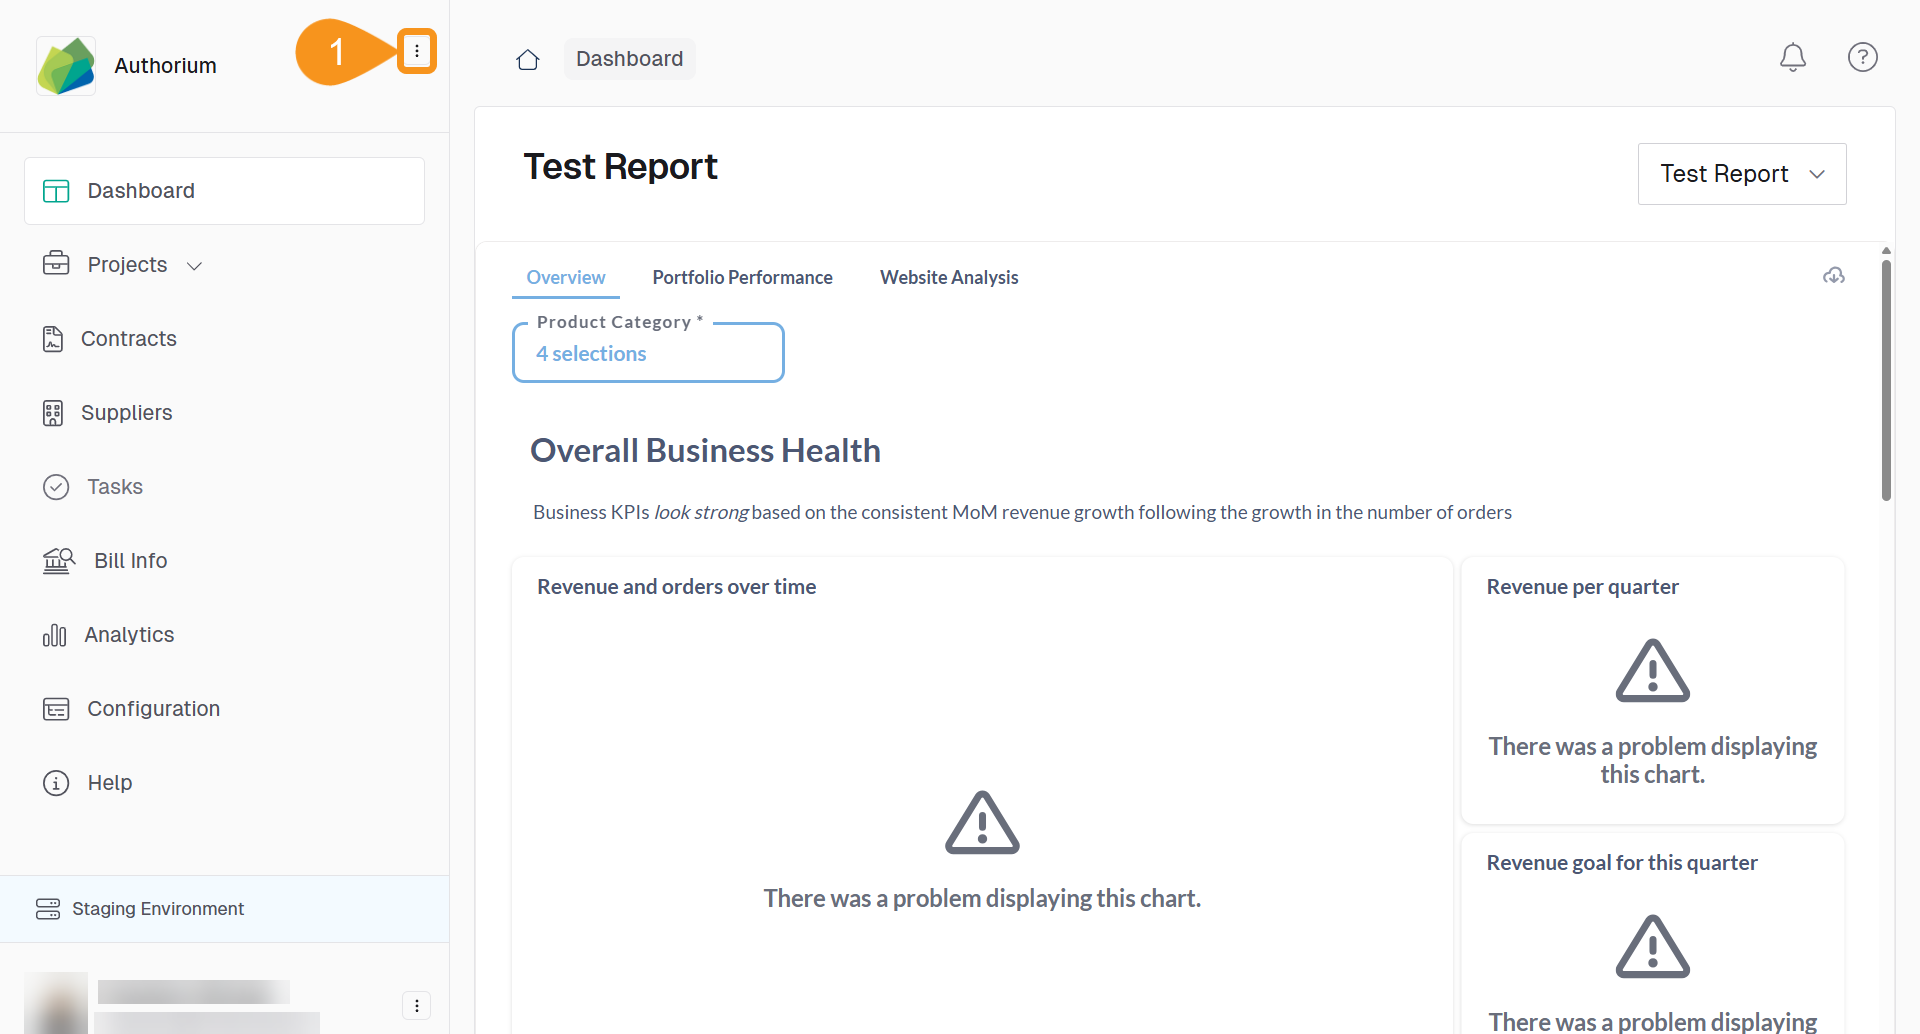Go to Contracts in sidebar

(128, 339)
